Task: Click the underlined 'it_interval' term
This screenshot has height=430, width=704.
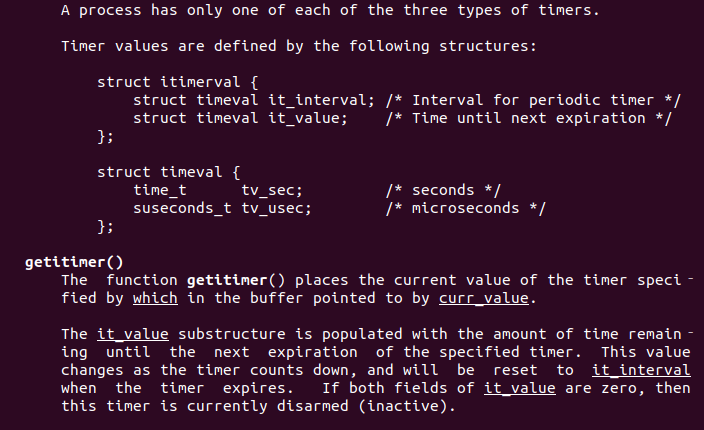Action: click(x=641, y=370)
